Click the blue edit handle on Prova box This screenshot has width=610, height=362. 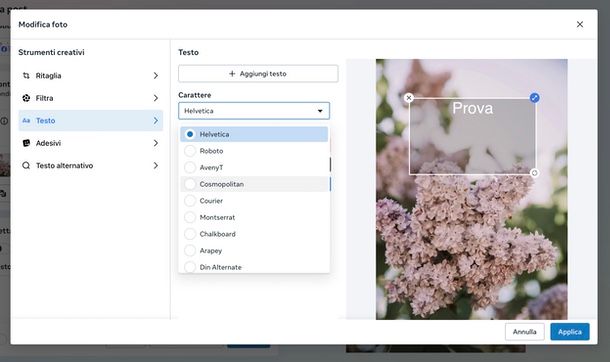[x=535, y=98]
